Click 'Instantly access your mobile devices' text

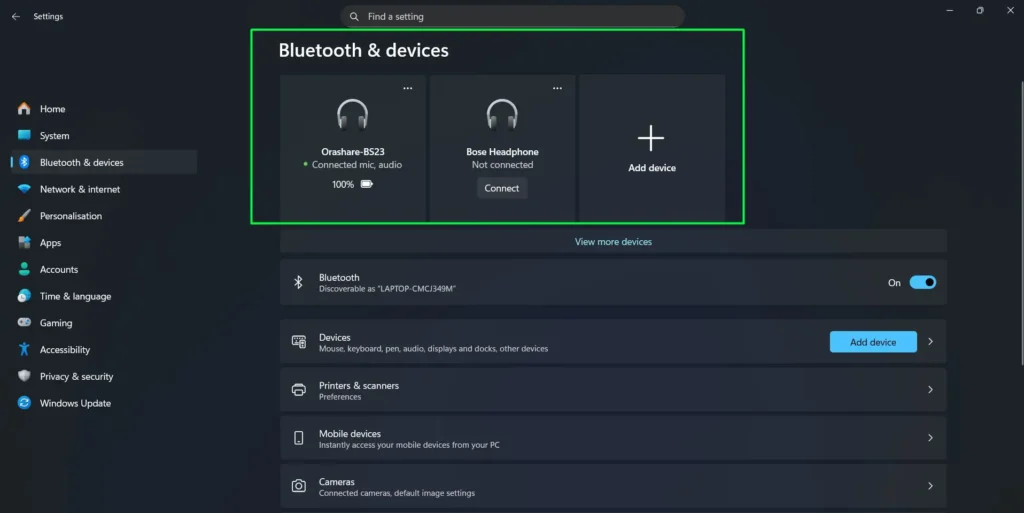tap(409, 445)
